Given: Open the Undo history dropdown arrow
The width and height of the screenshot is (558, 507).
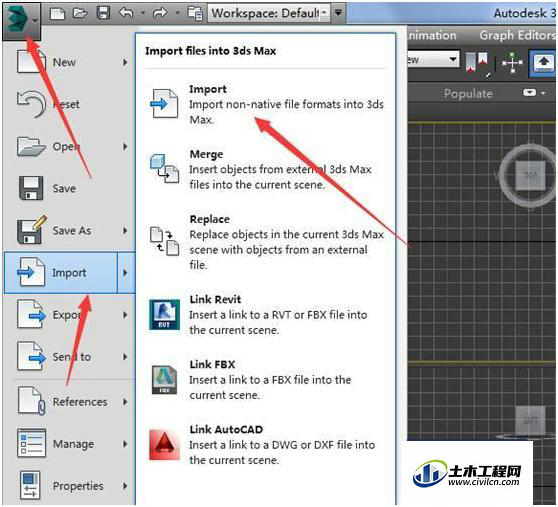Looking at the screenshot, I should (x=143, y=13).
